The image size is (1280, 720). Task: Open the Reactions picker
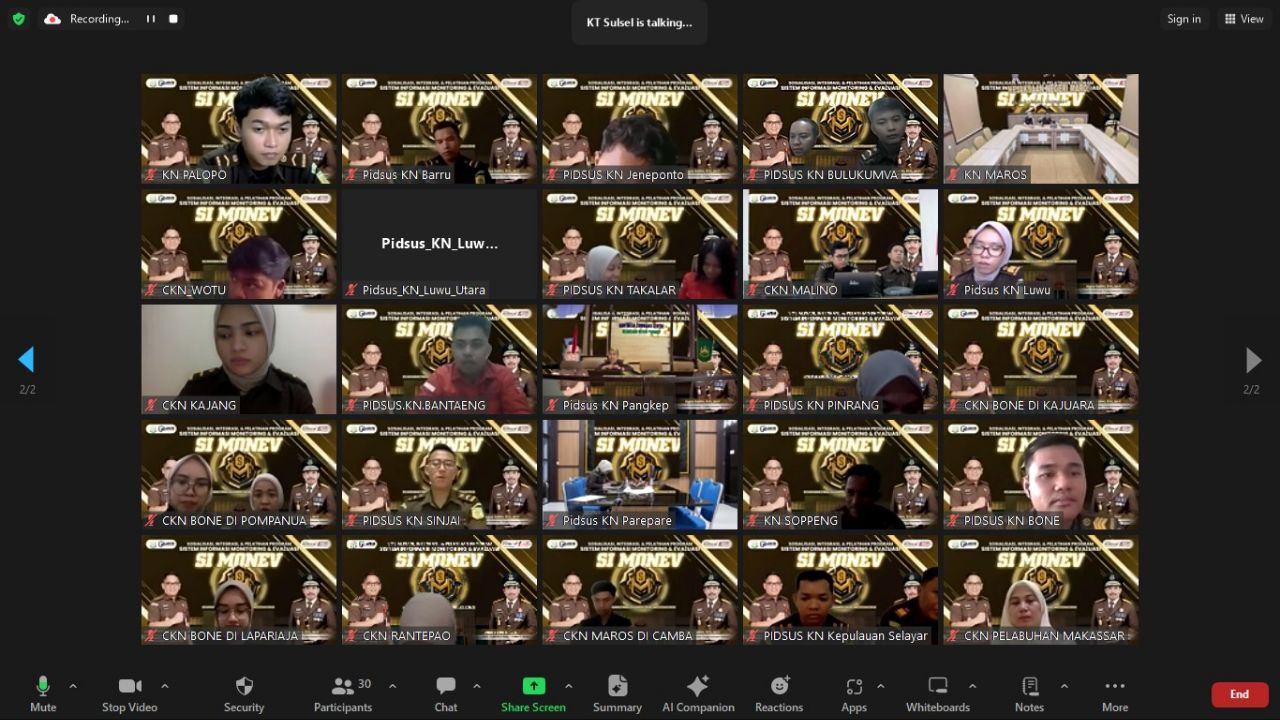pyautogui.click(x=779, y=694)
